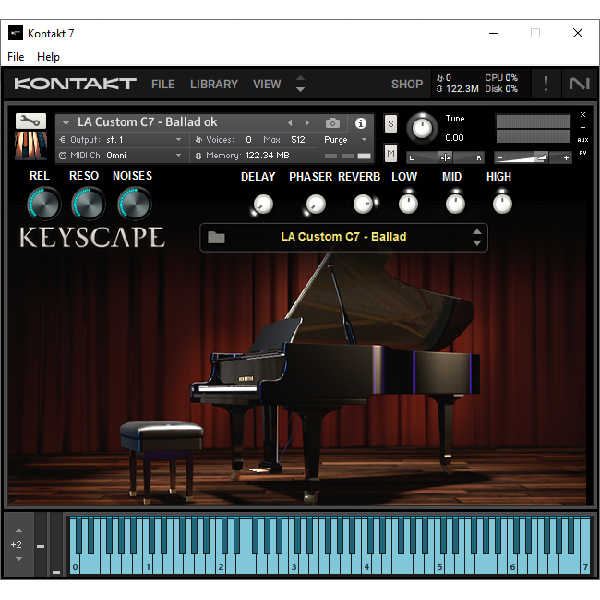The height and width of the screenshot is (600, 600).
Task: Click rack view up/down arrows in header
Action: pyautogui.click(x=300, y=83)
